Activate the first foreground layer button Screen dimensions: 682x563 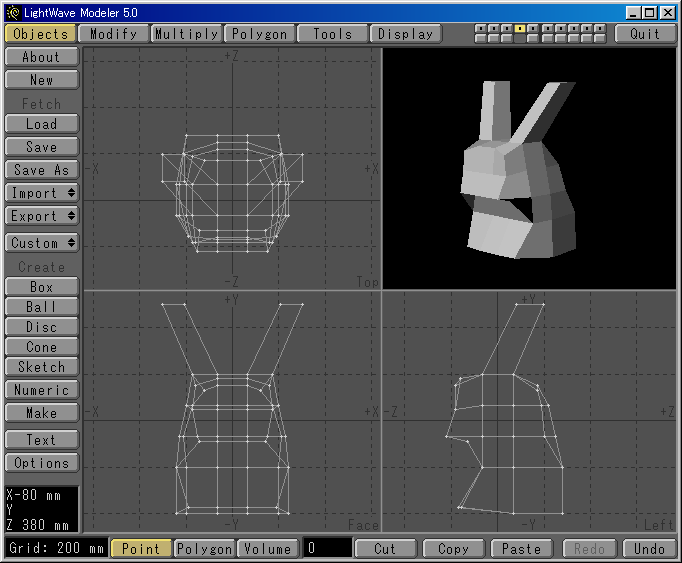coord(481,29)
